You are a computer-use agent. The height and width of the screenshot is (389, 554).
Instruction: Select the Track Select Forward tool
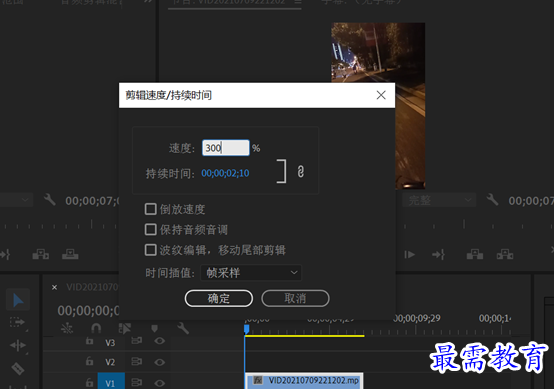click(x=17, y=323)
